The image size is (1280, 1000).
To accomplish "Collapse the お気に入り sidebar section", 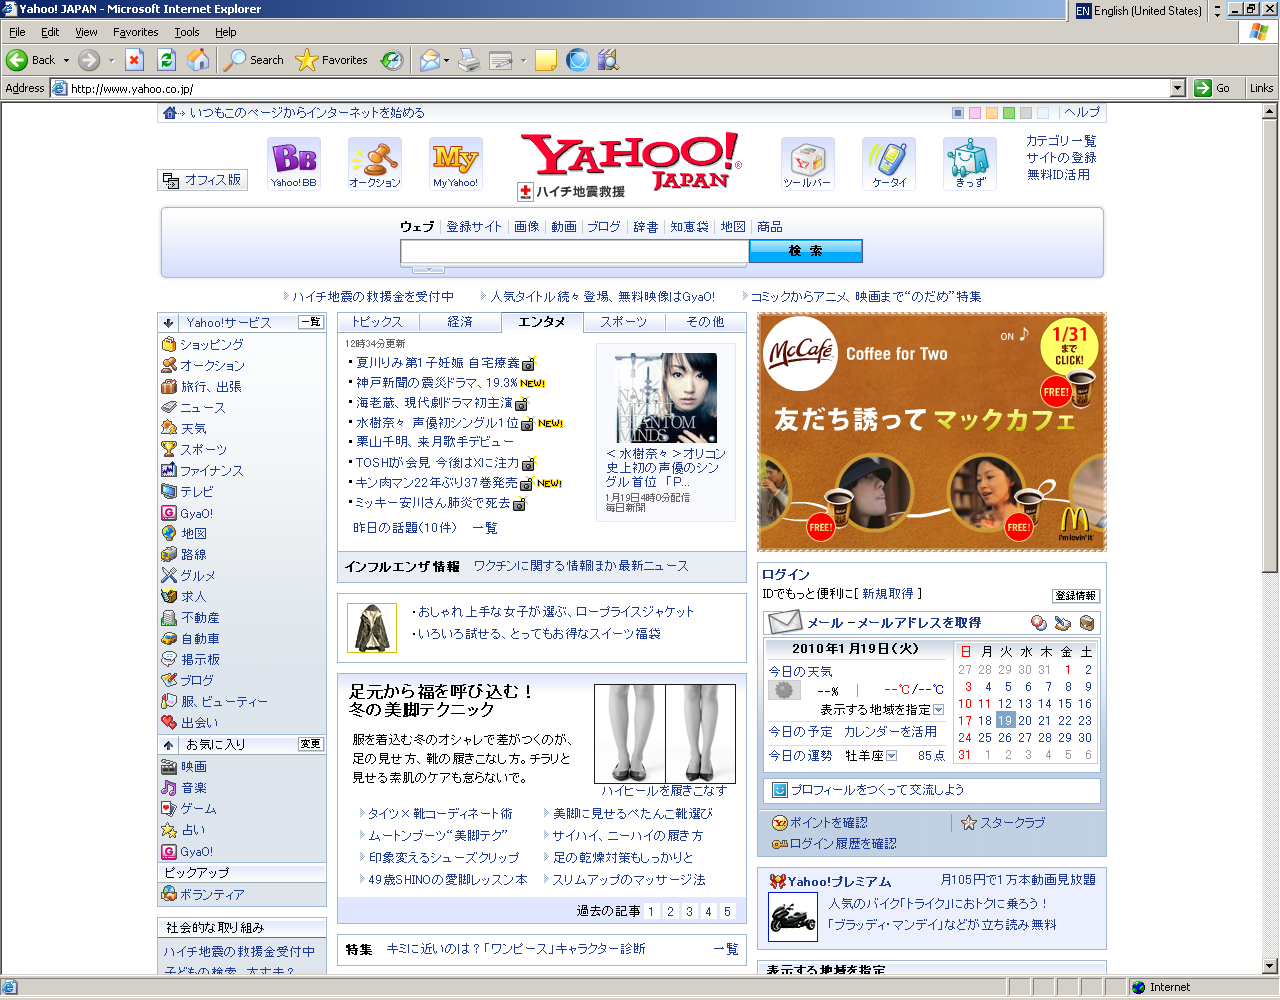I will pos(169,745).
